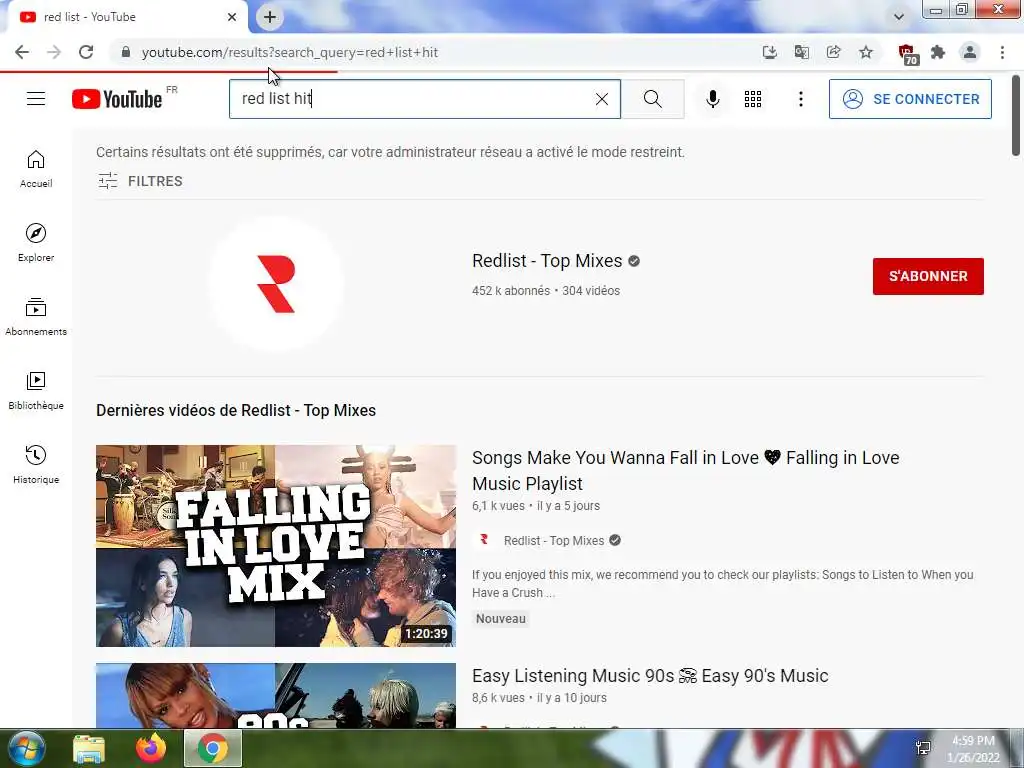Open the Chrome profile avatar
The width and height of the screenshot is (1024, 768).
tap(970, 52)
